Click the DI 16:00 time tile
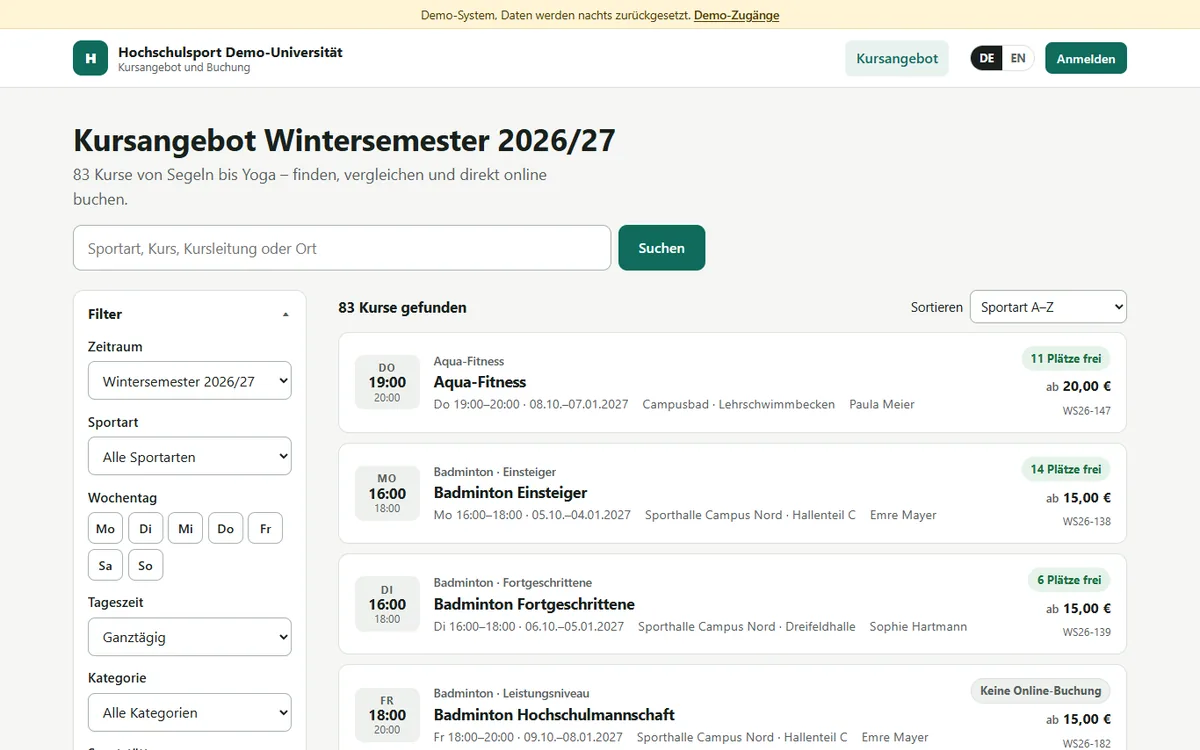The height and width of the screenshot is (750, 1200). point(387,604)
